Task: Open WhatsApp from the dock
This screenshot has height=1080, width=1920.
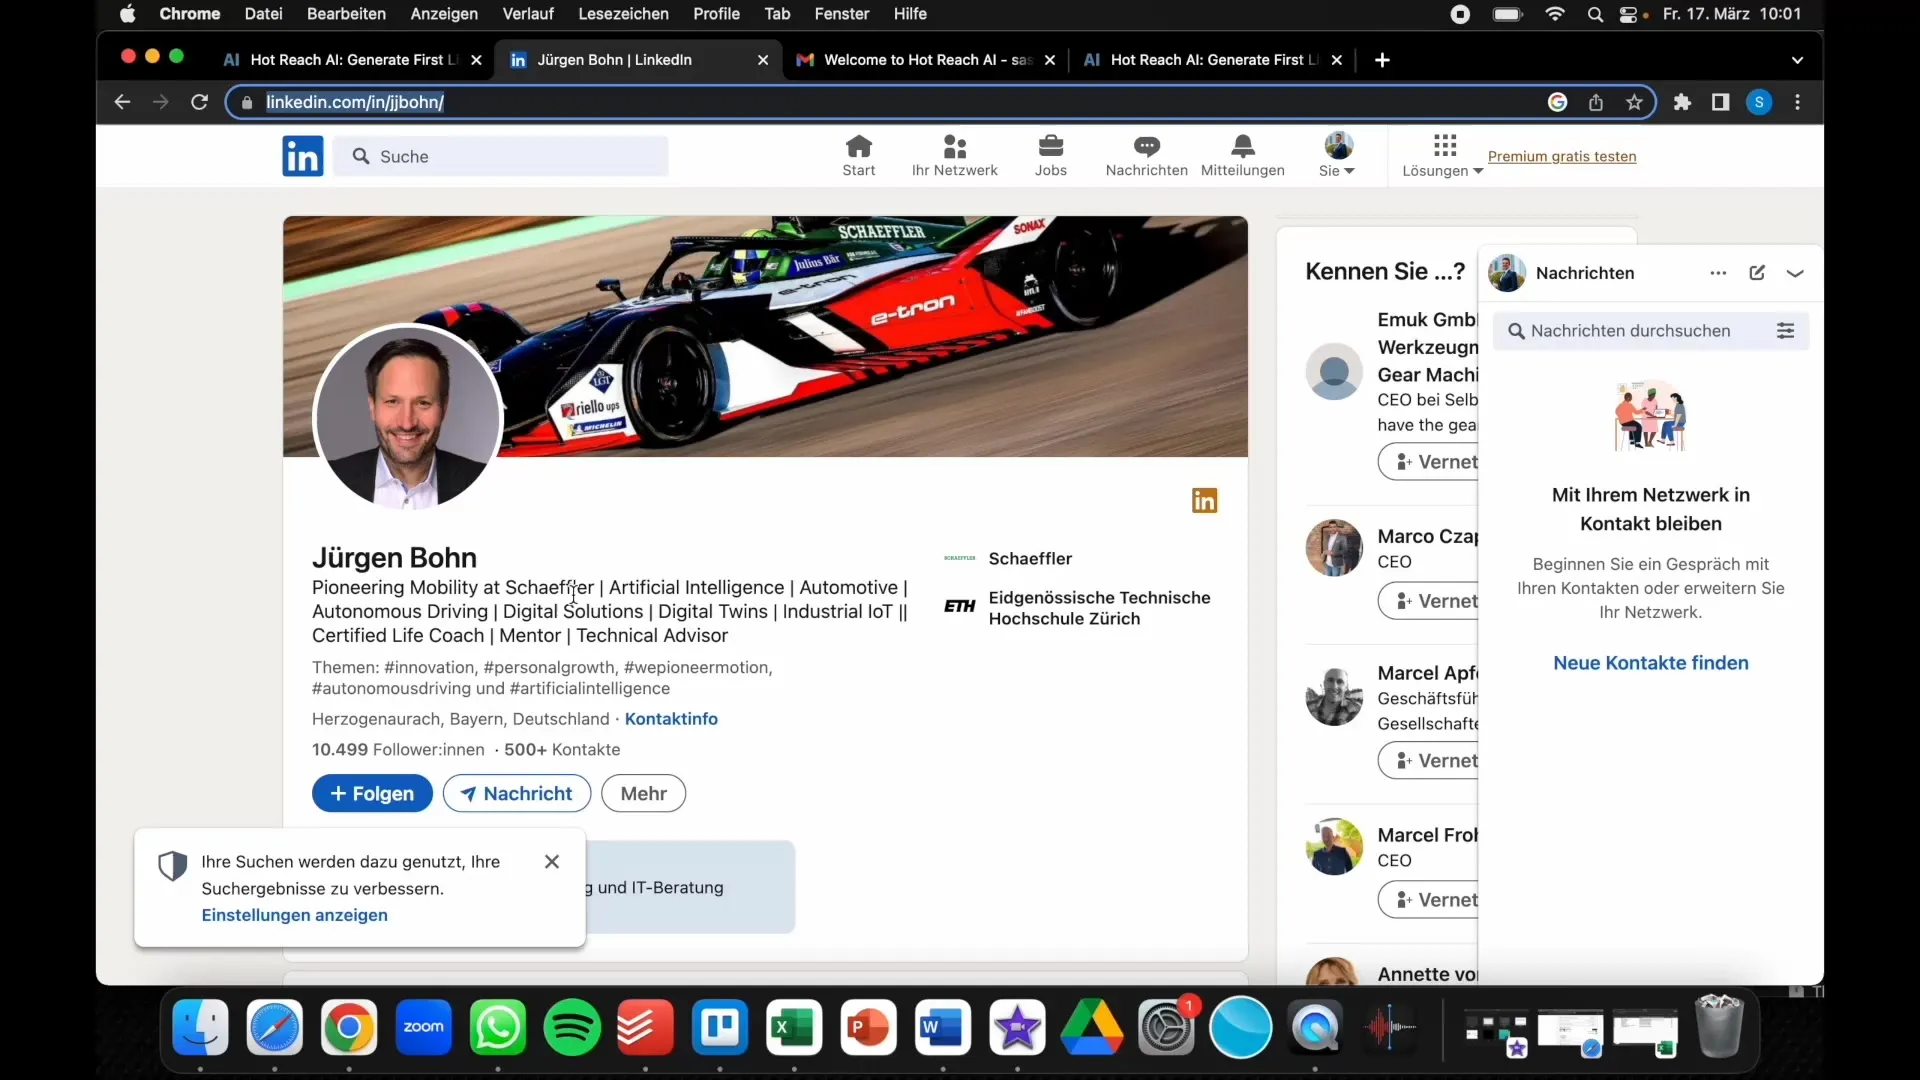Action: point(498,1028)
